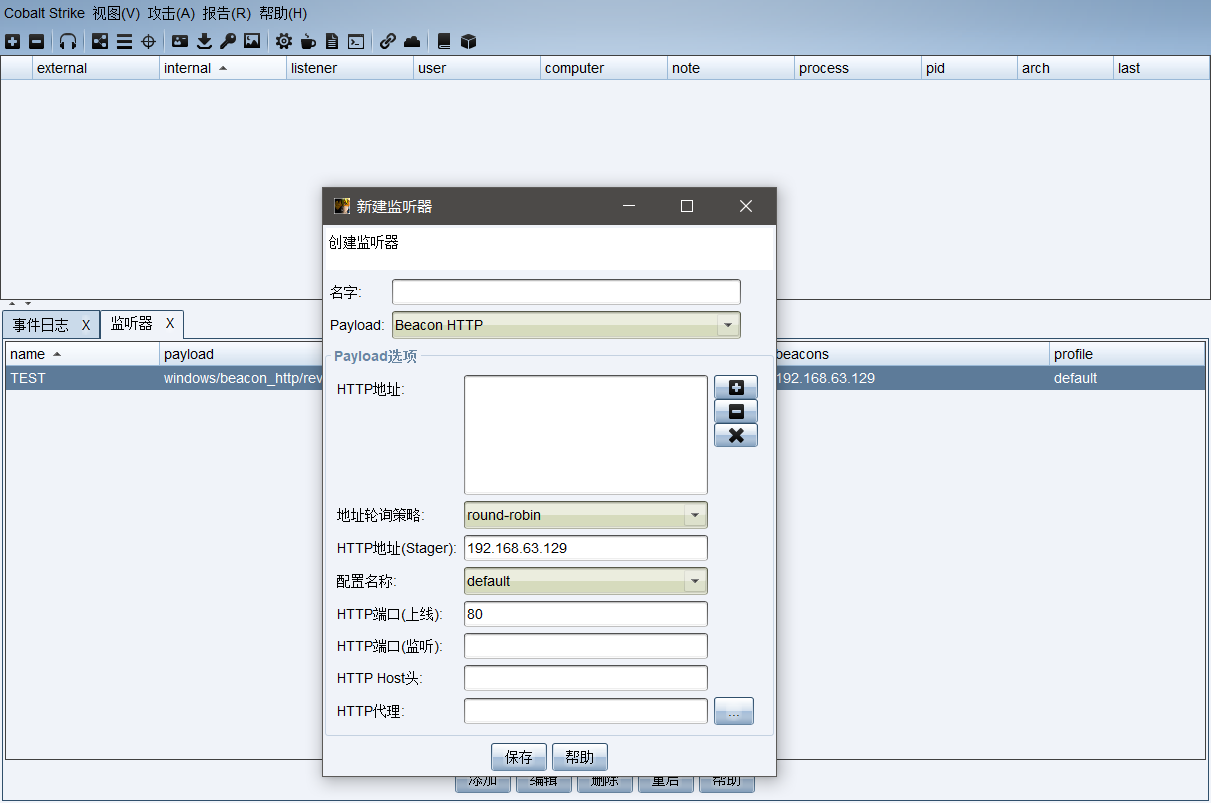Open the 攻击(A) menu
This screenshot has height=803, width=1211.
[x=171, y=13]
